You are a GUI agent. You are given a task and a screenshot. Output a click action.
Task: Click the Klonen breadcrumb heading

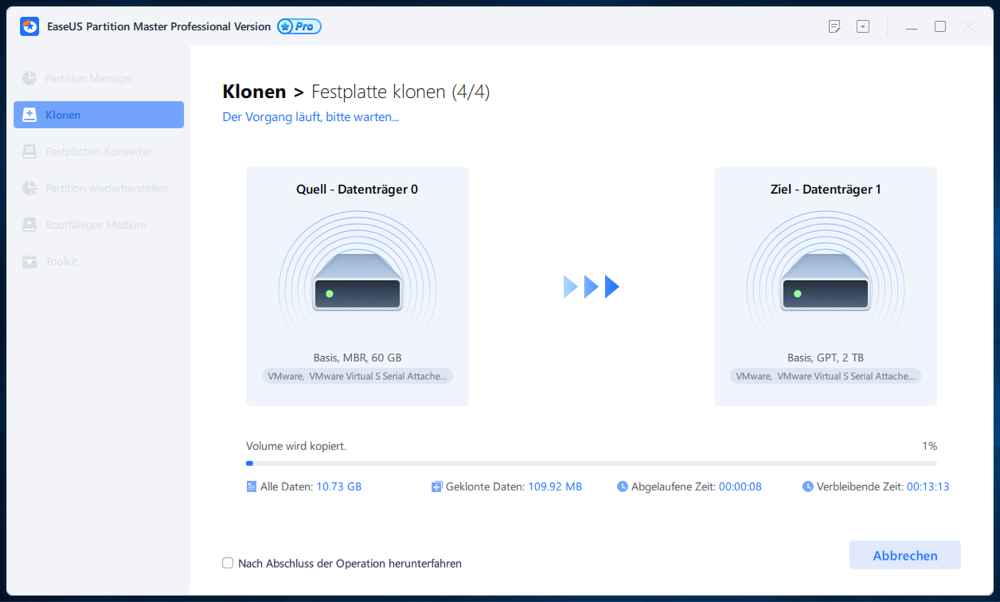254,92
